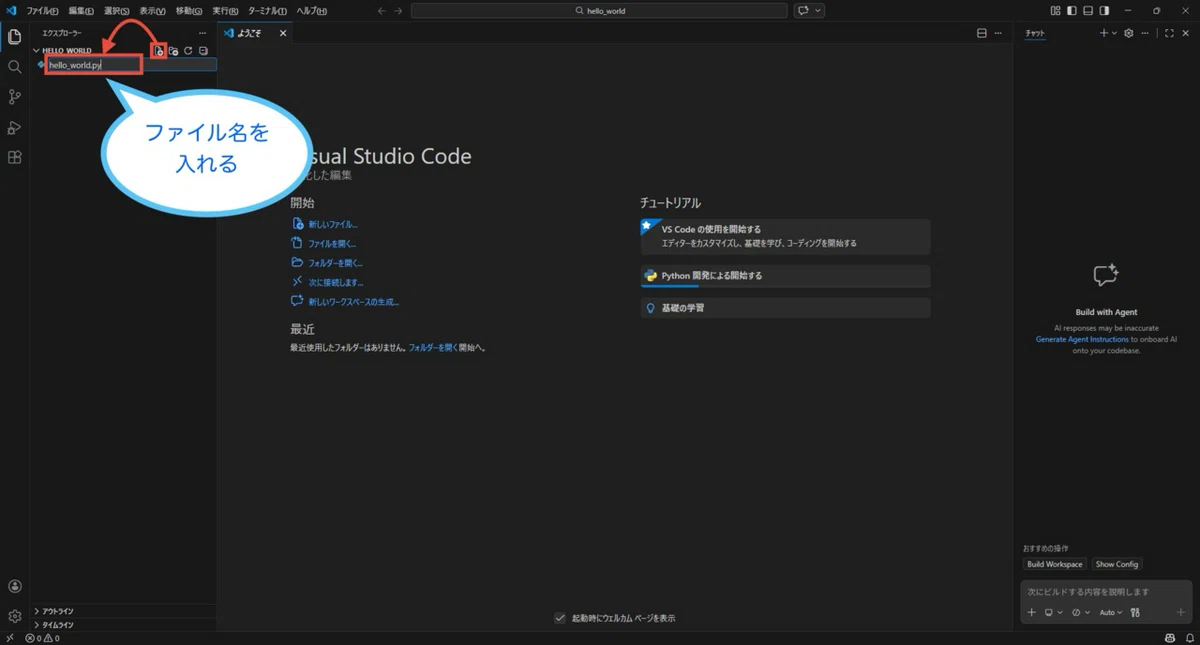
Task: Open chat settings gear
Action: click(1129, 33)
